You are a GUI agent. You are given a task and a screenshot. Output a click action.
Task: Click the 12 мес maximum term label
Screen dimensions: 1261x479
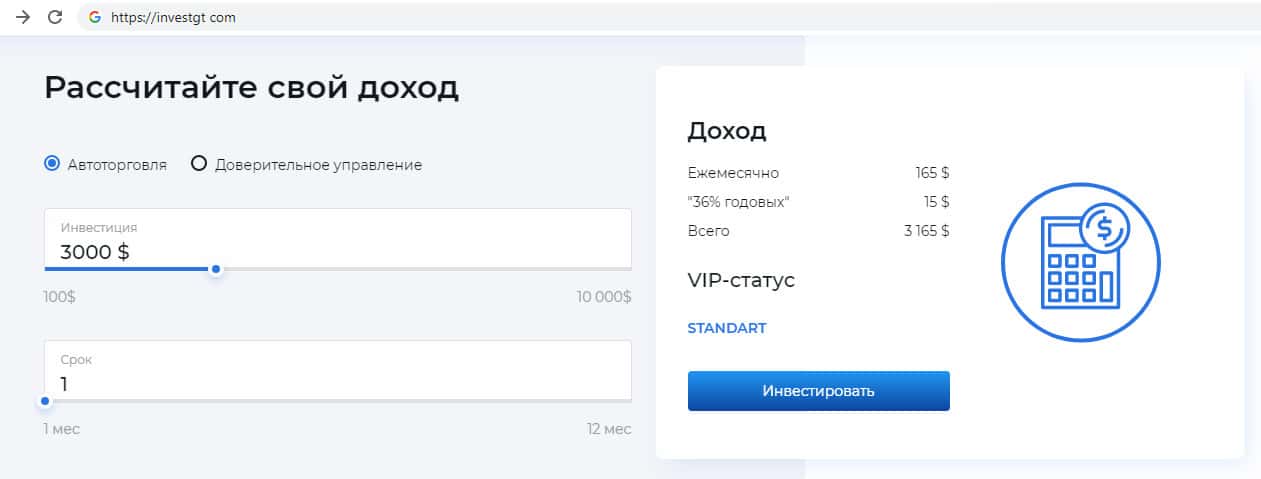(x=609, y=429)
